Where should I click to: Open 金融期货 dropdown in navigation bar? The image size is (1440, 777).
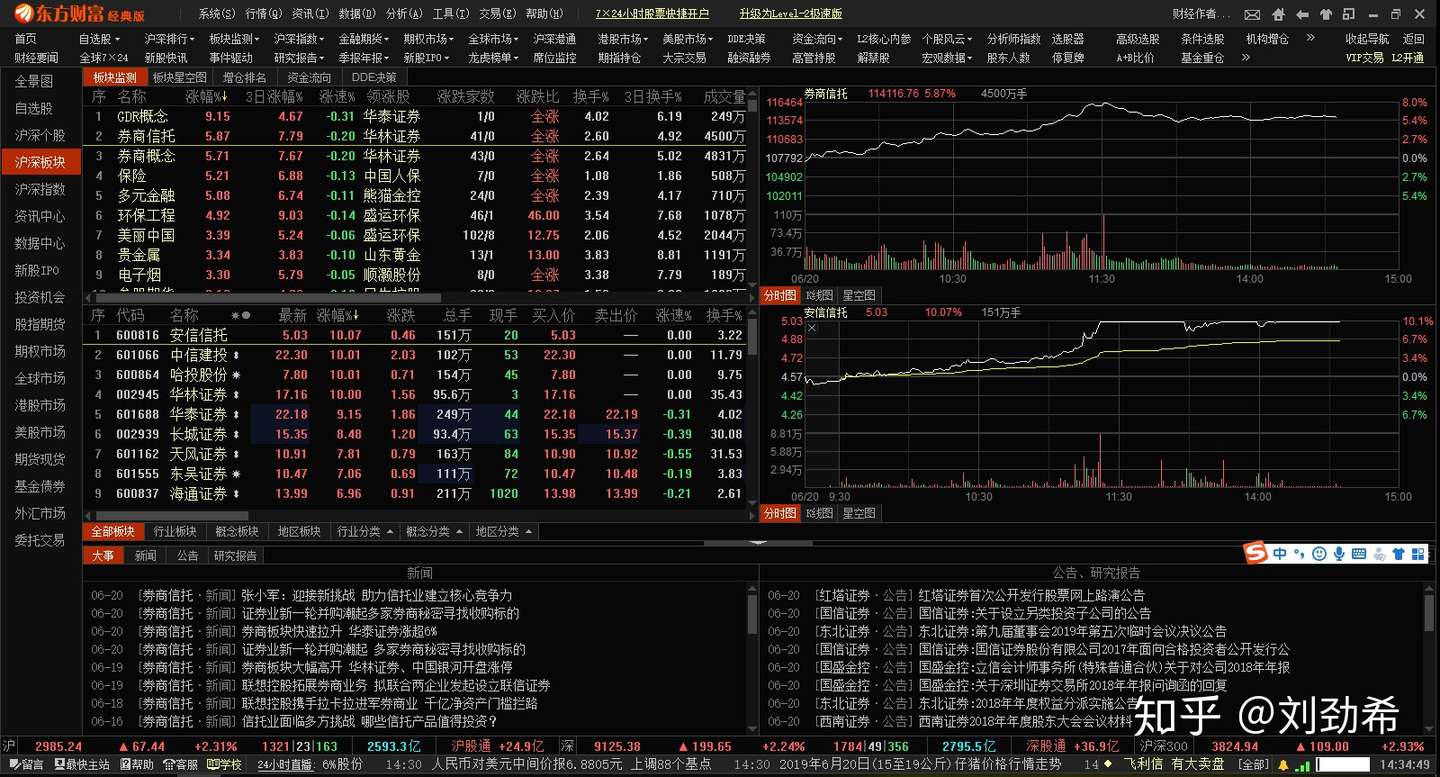click(364, 38)
